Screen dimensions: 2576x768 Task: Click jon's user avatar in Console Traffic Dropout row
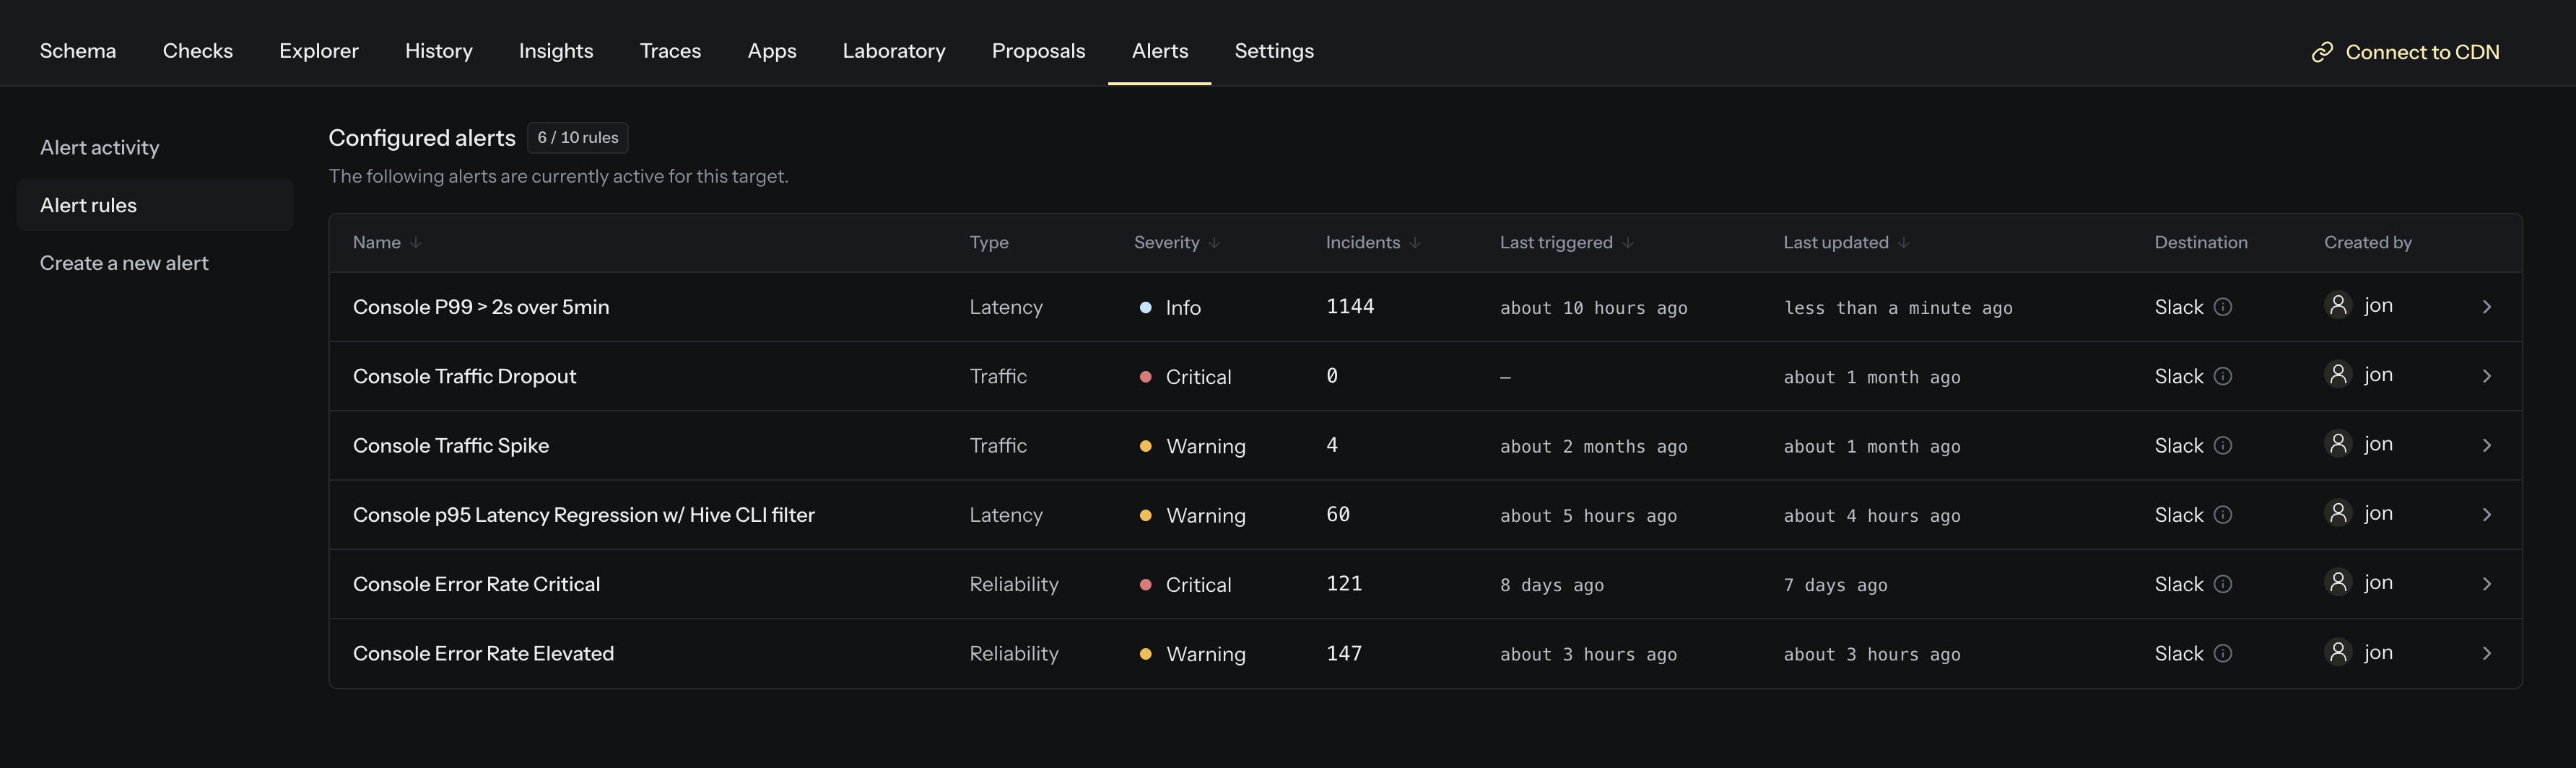pos(2338,374)
